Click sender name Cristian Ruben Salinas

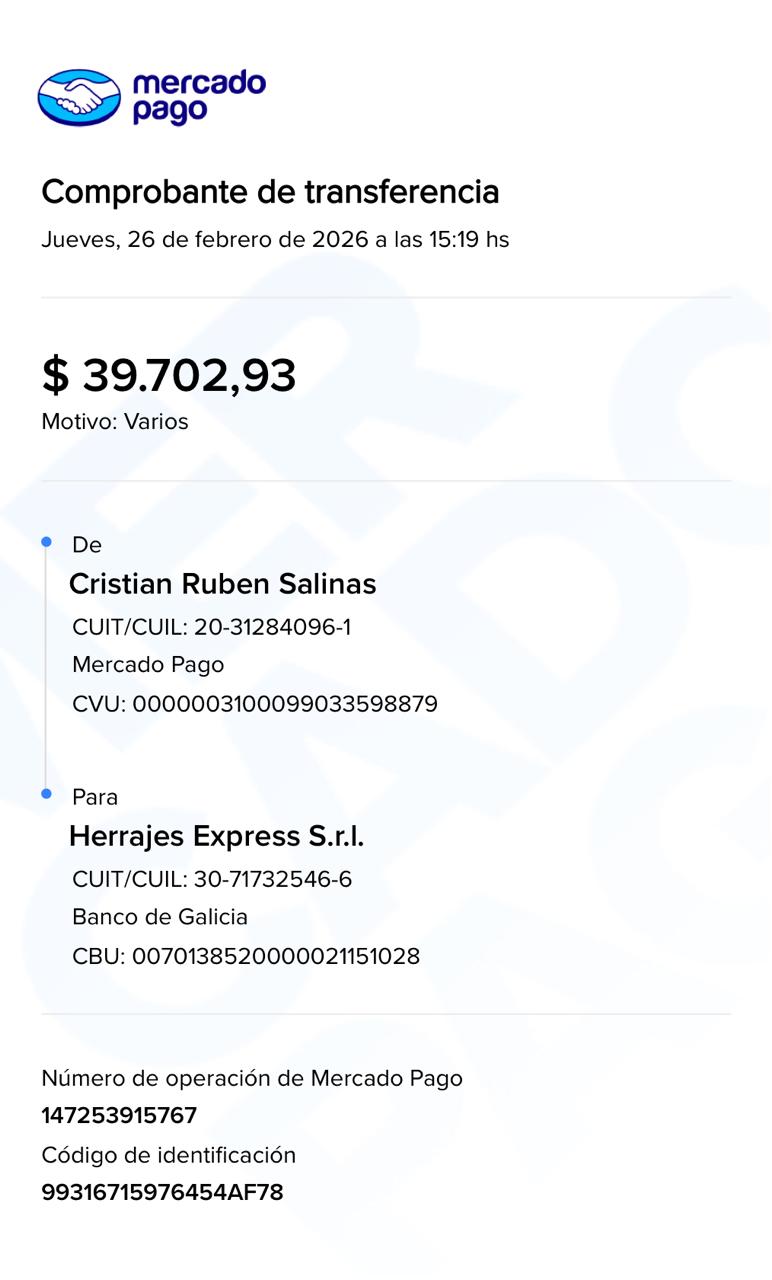(222, 584)
